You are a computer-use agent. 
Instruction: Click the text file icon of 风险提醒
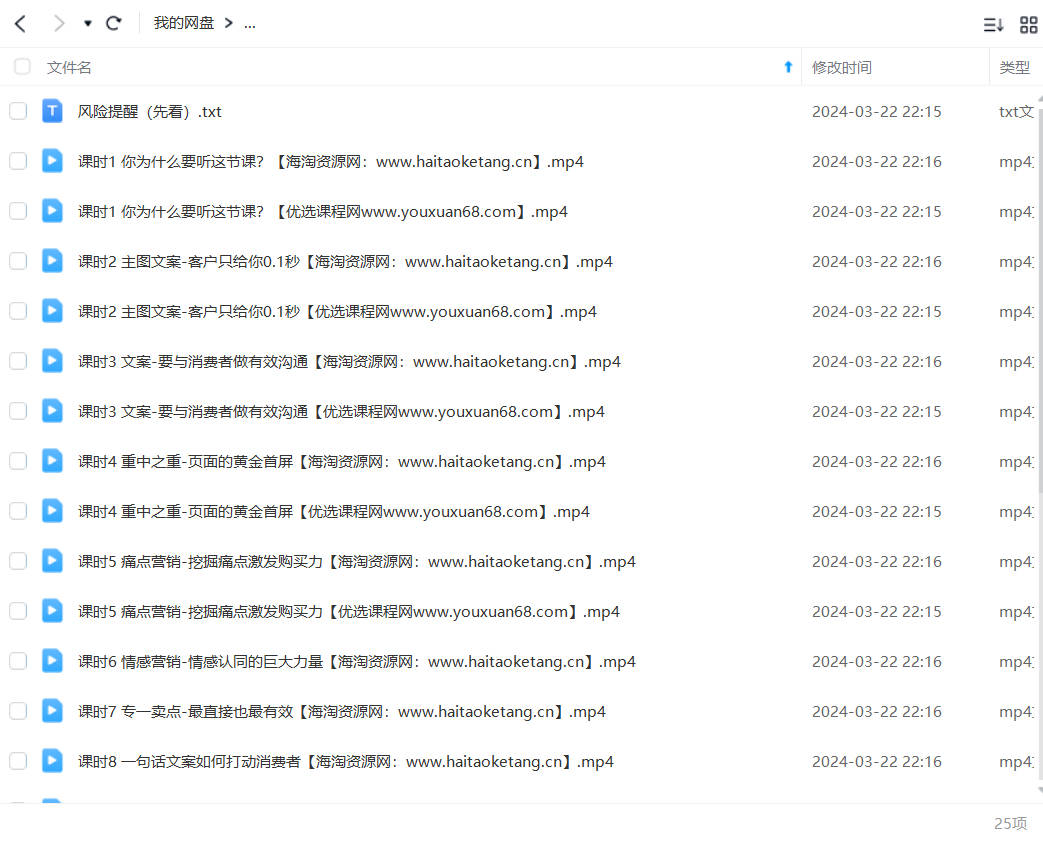tap(52, 111)
